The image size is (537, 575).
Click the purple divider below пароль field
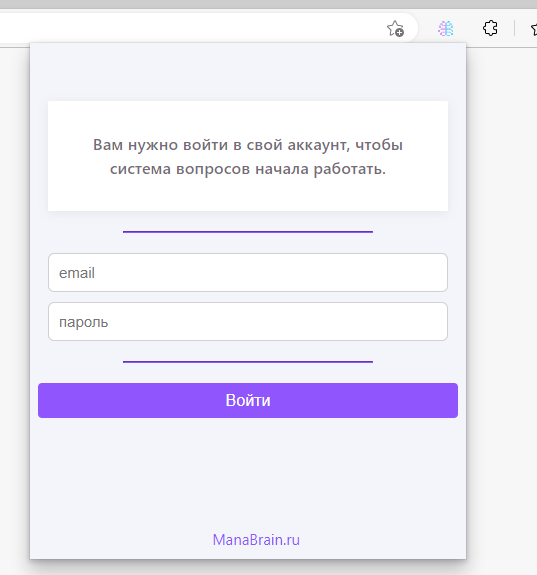tap(248, 362)
